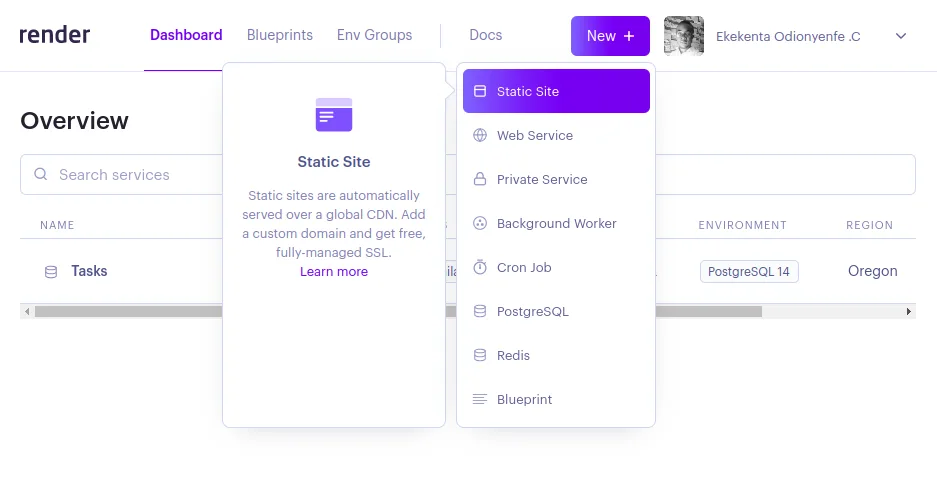
Task: Click the PostgreSQL database icon in menu
Action: coord(480,311)
